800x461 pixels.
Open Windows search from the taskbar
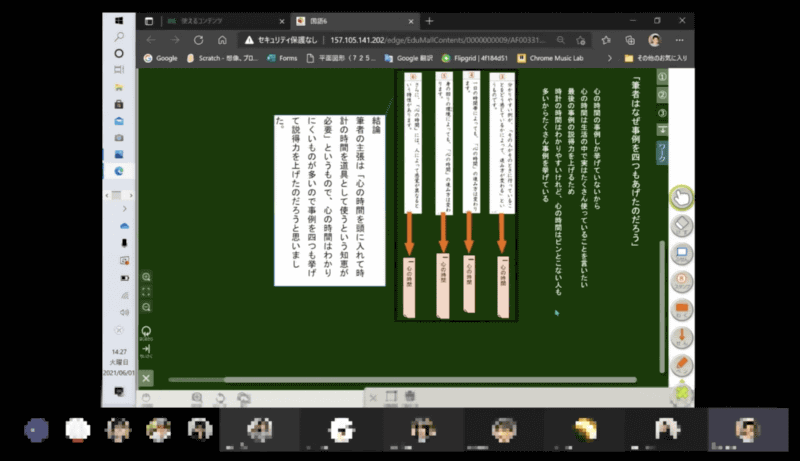[x=119, y=37]
